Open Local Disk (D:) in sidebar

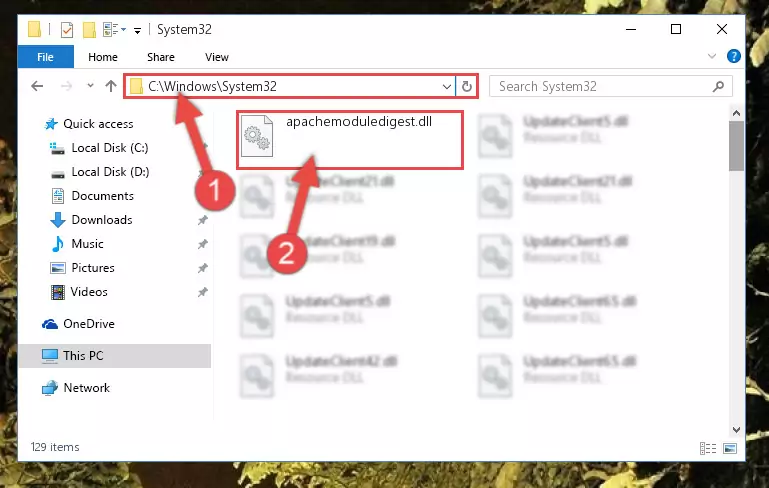[110, 172]
